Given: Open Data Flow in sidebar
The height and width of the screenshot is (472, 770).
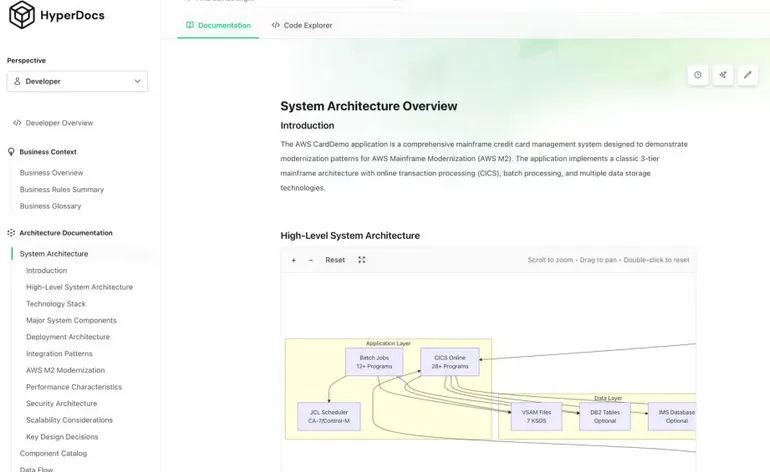Looking at the screenshot, I should [x=36, y=469].
